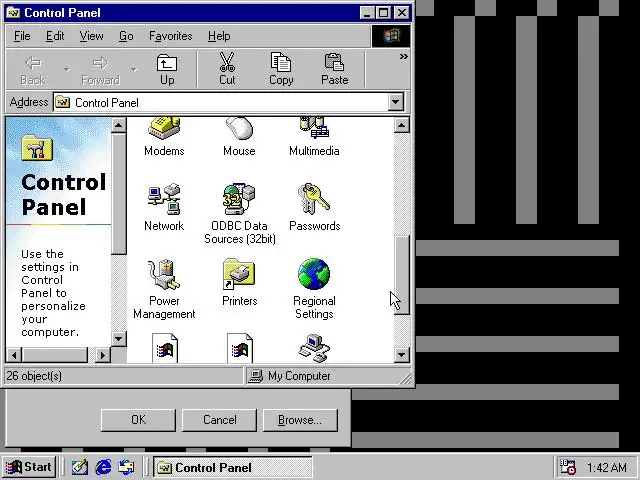Click the Paste clipboard toolbar button
The width and height of the screenshot is (640, 480).
(x=334, y=69)
